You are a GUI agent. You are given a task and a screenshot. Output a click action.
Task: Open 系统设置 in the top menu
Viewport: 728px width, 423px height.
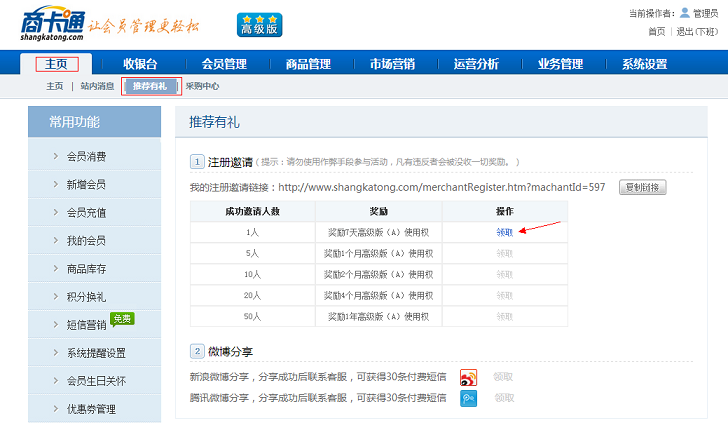click(x=644, y=64)
